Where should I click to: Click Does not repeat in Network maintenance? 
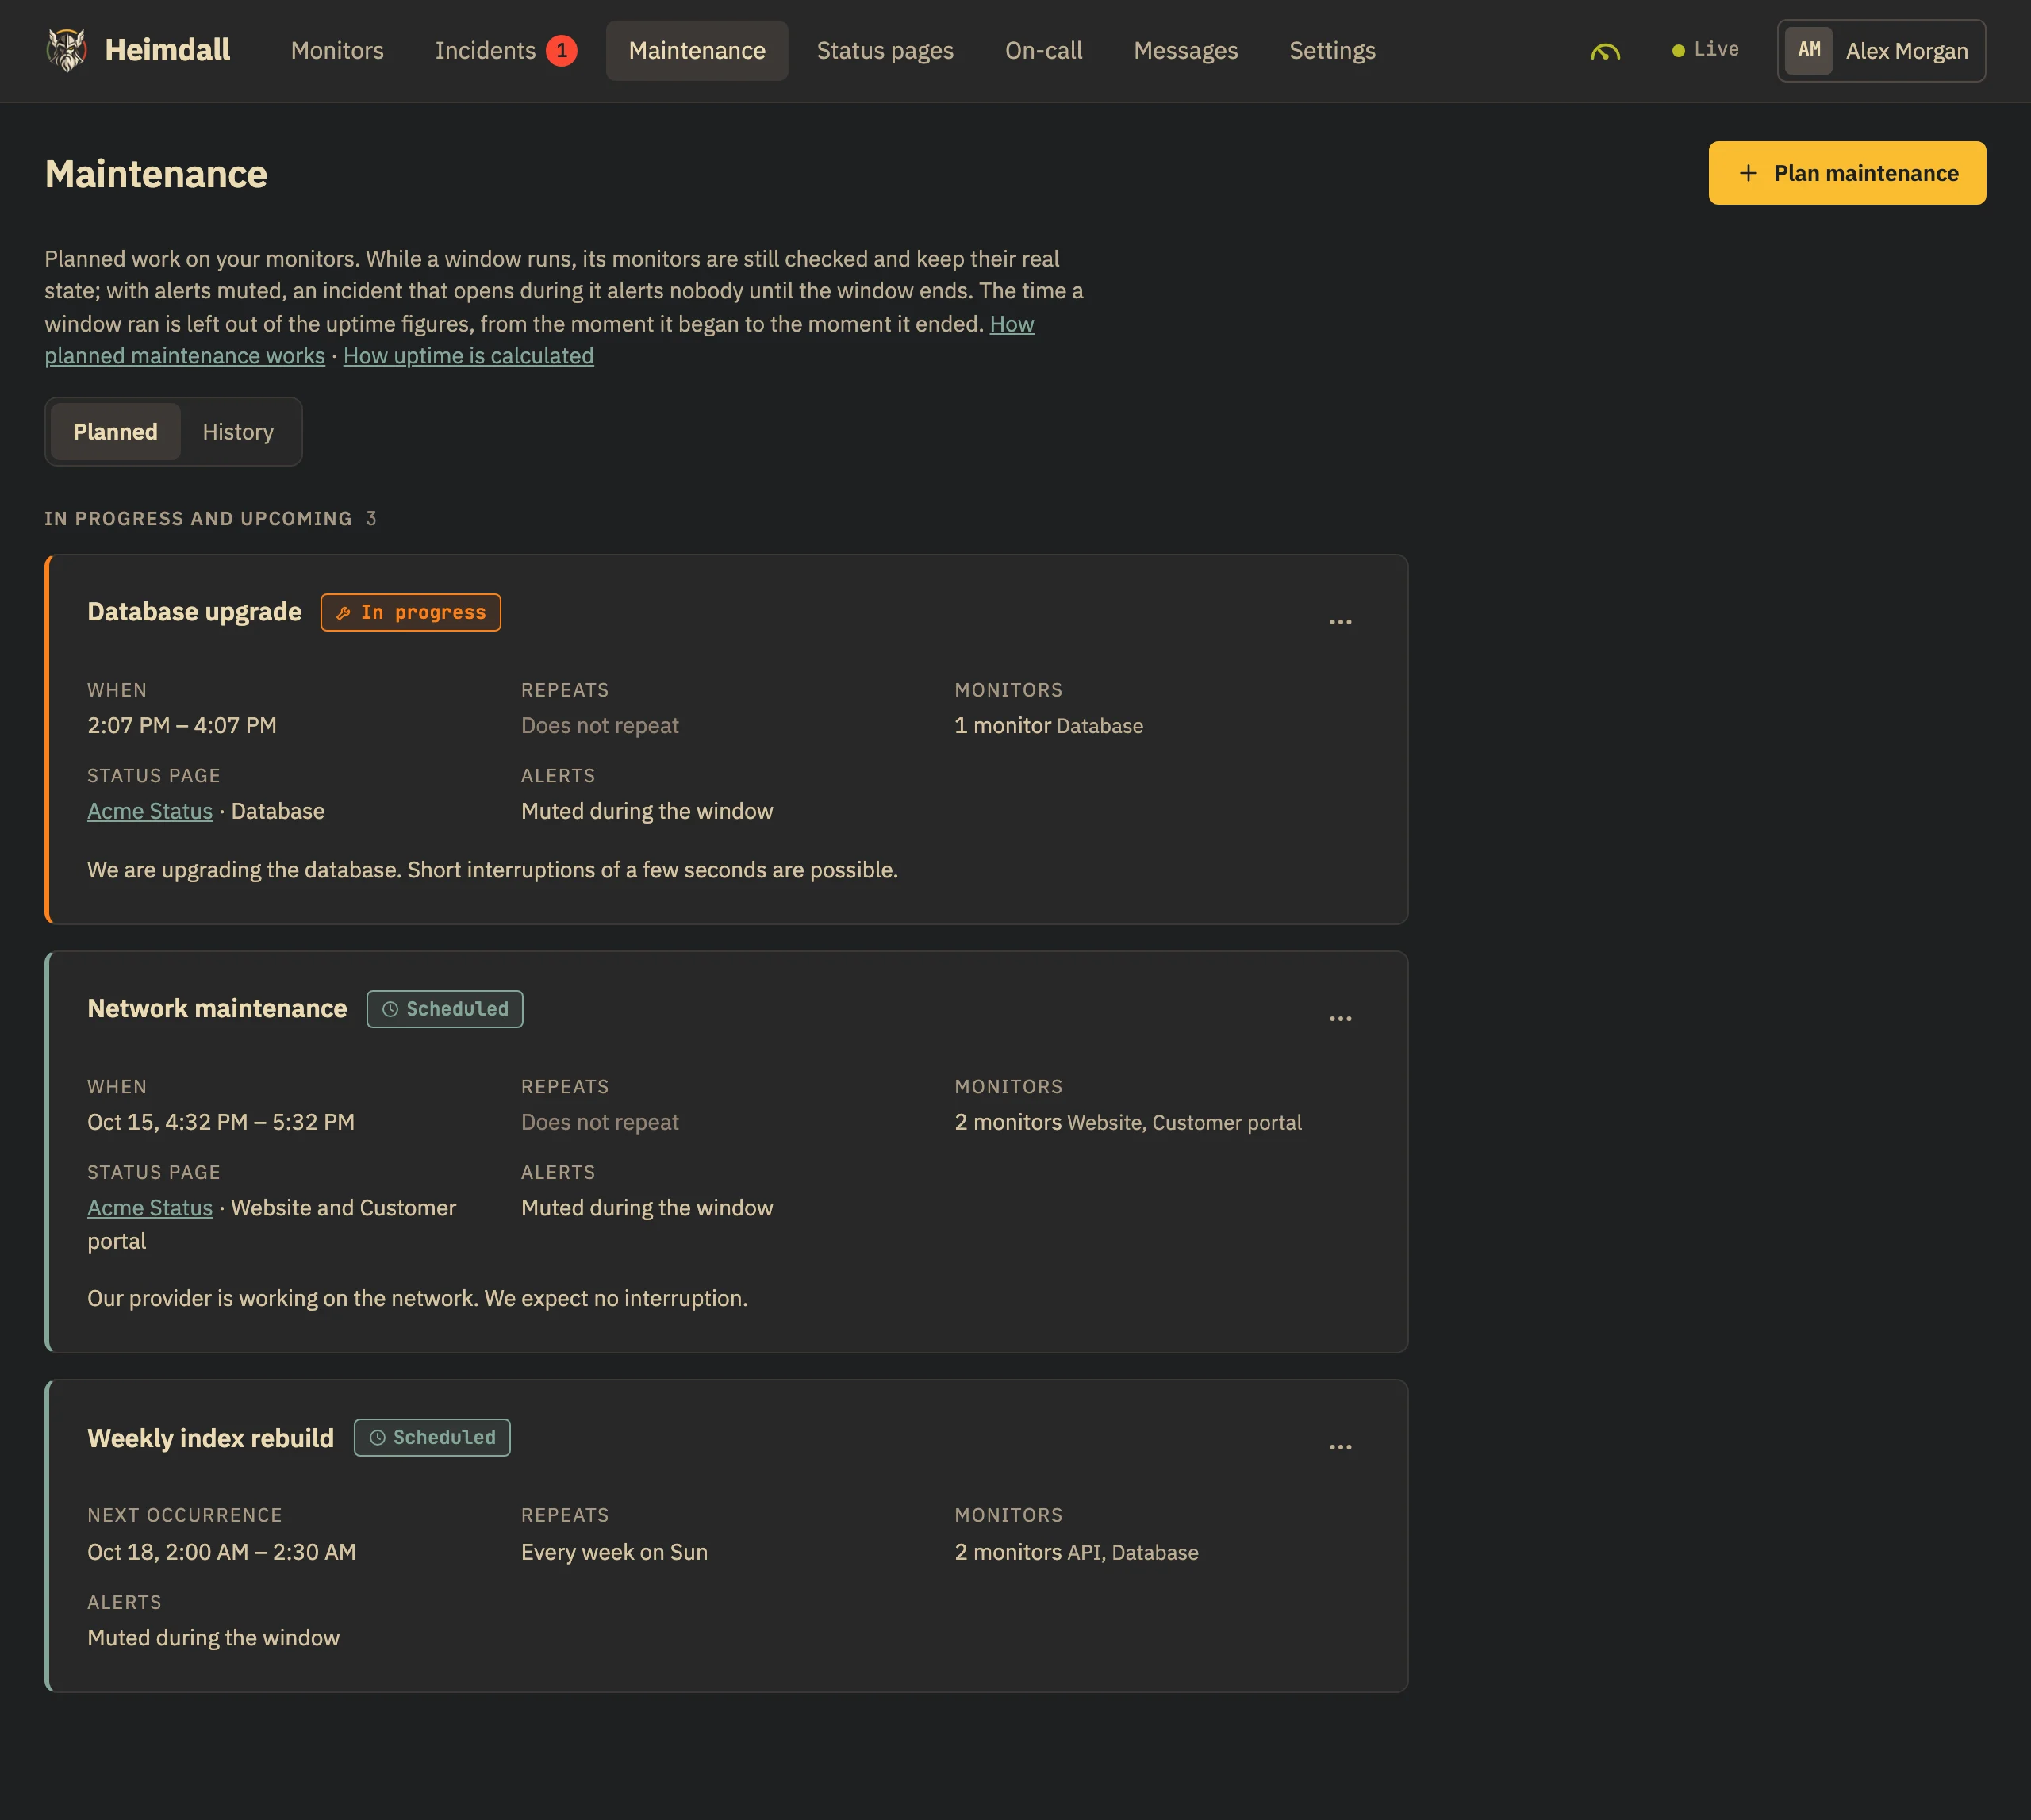tap(600, 1122)
